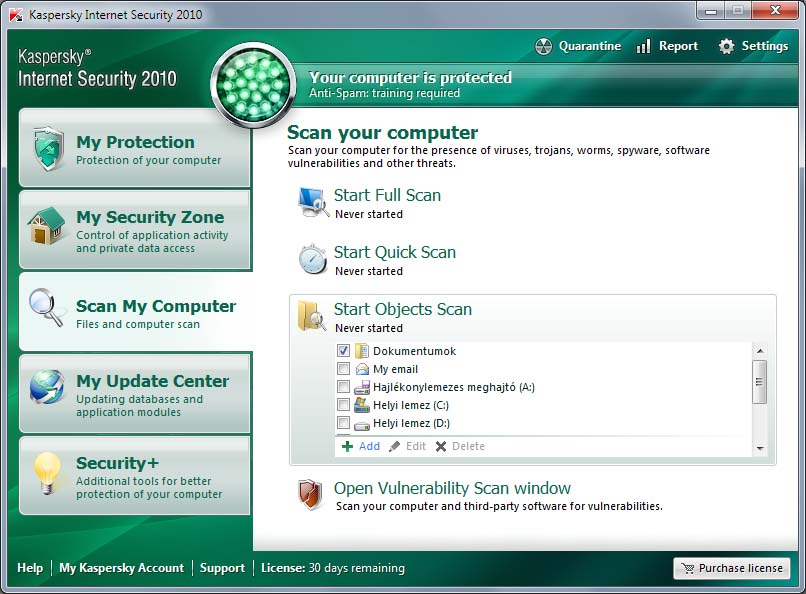
Task: Click the Scan My Computer magnifier icon
Action: pos(45,307)
